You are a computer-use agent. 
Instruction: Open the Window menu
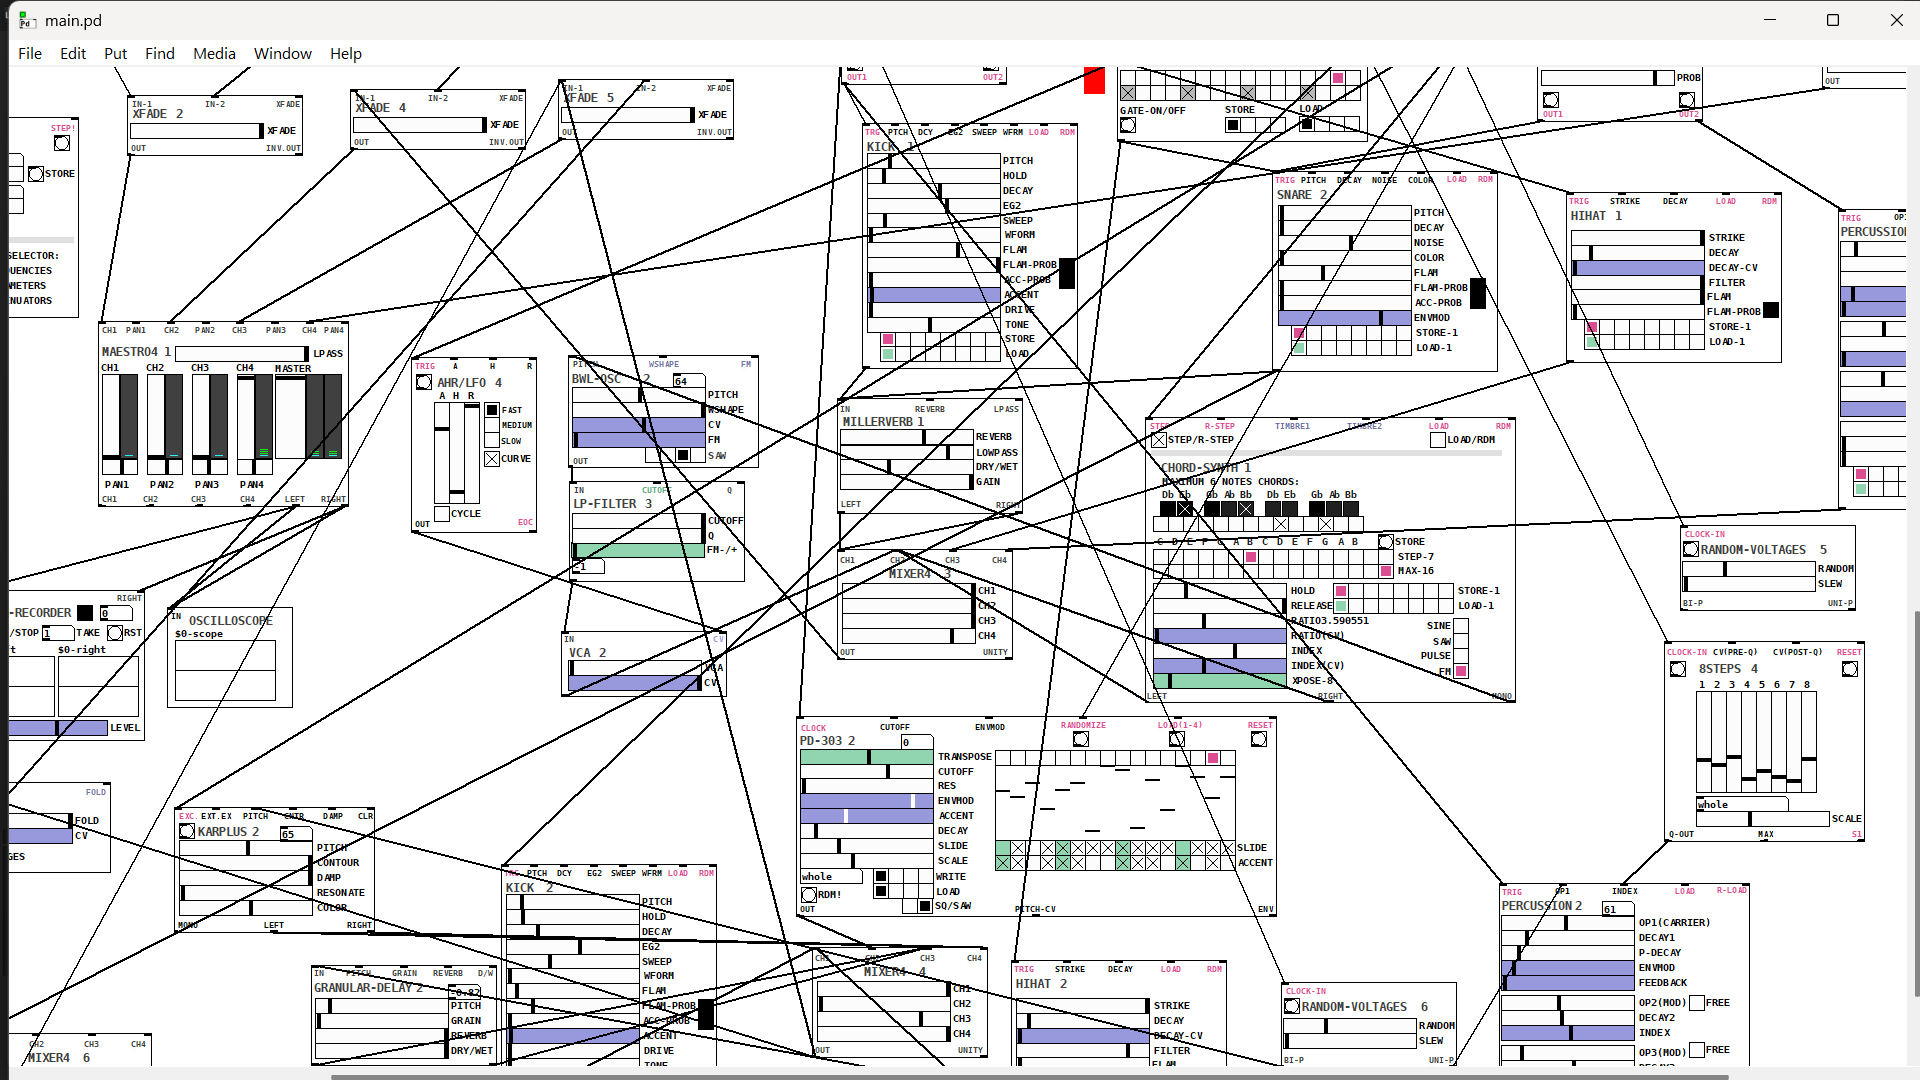pos(283,54)
